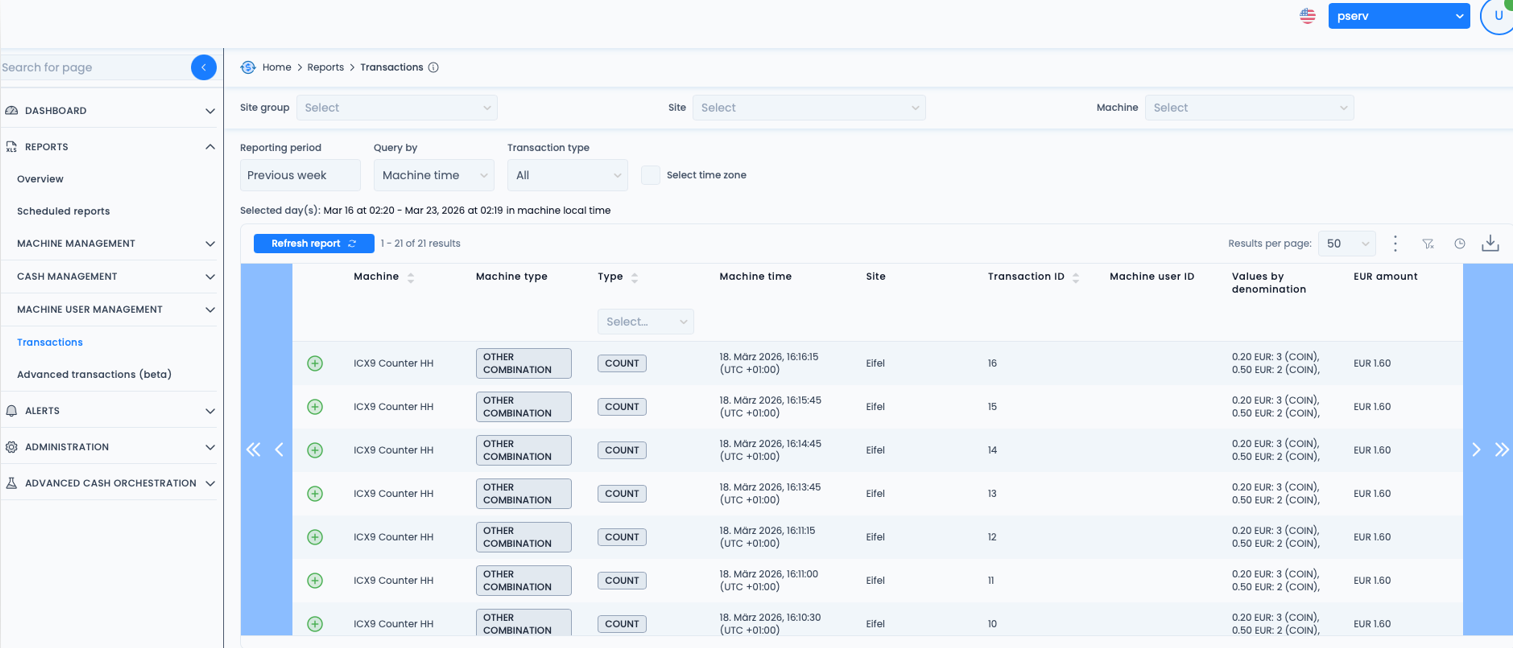Click the Machine user ID column header
1513x648 pixels.
point(1152,276)
